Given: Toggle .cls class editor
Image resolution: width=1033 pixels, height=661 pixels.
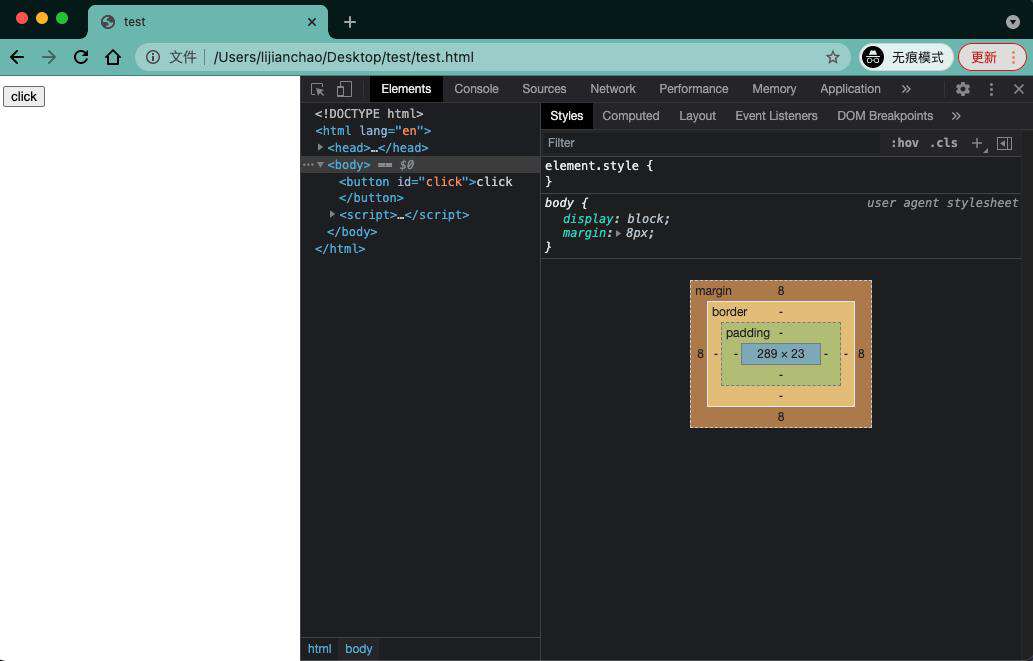Looking at the screenshot, I should [944, 143].
